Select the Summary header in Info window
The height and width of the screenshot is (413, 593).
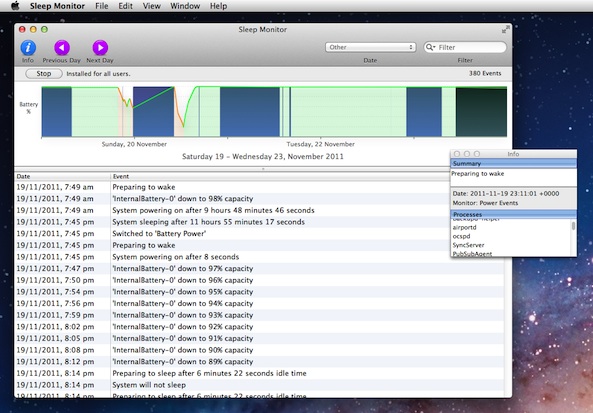(514, 163)
